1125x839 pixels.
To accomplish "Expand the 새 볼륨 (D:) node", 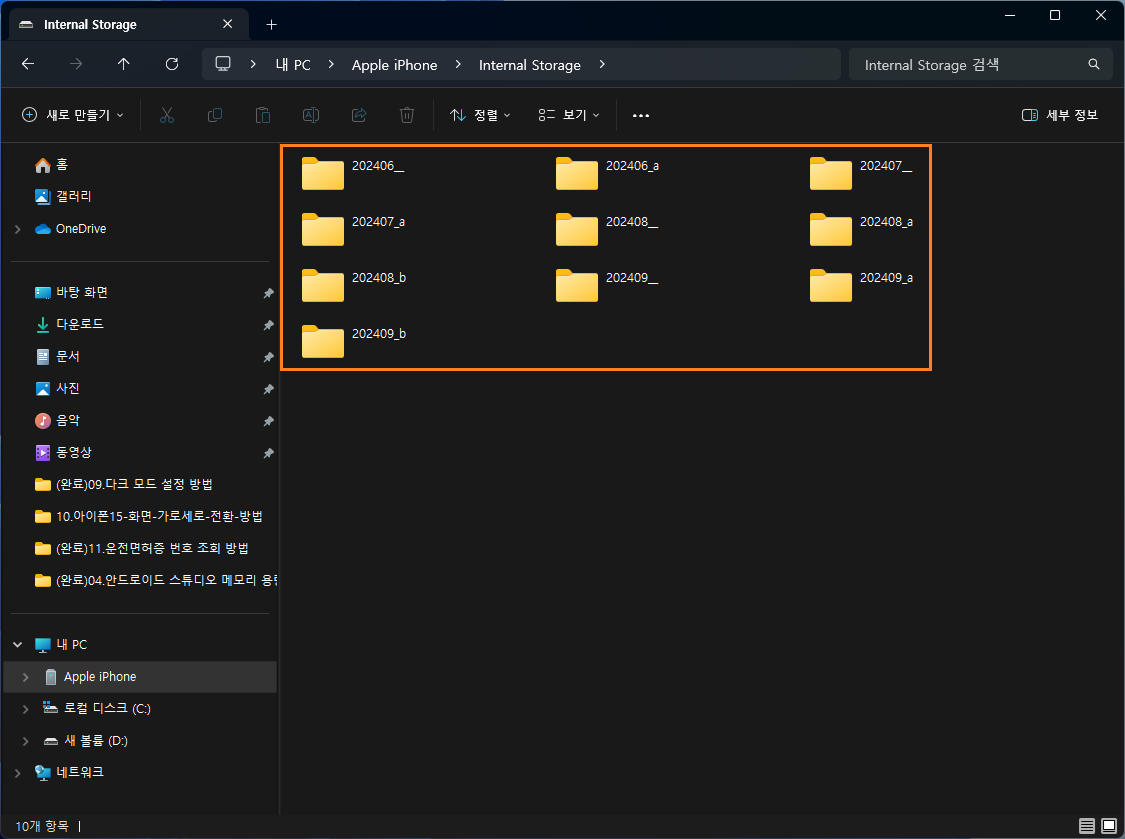I will (26, 741).
